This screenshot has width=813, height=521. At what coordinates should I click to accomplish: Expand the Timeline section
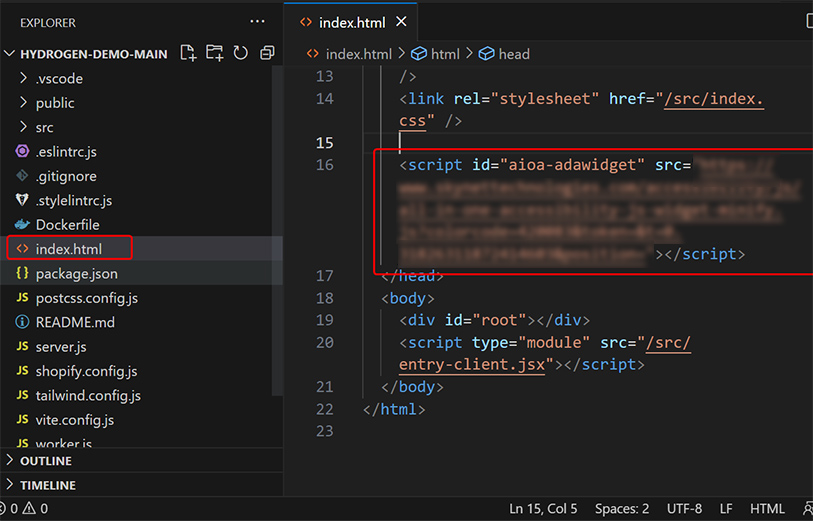(47, 485)
